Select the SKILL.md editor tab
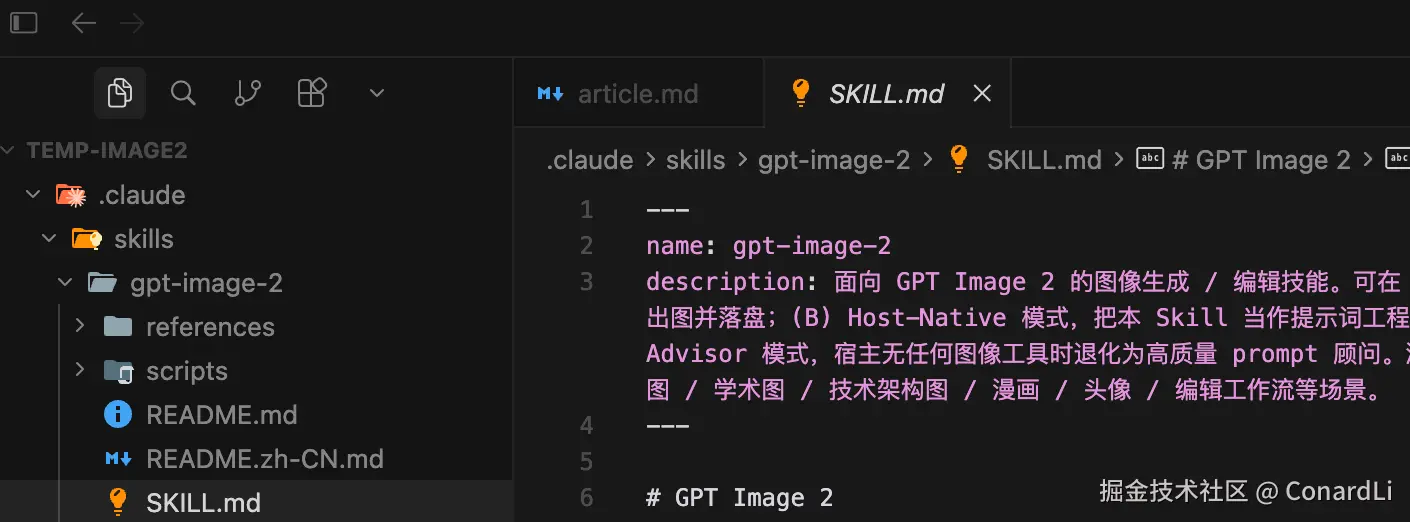 (885, 94)
